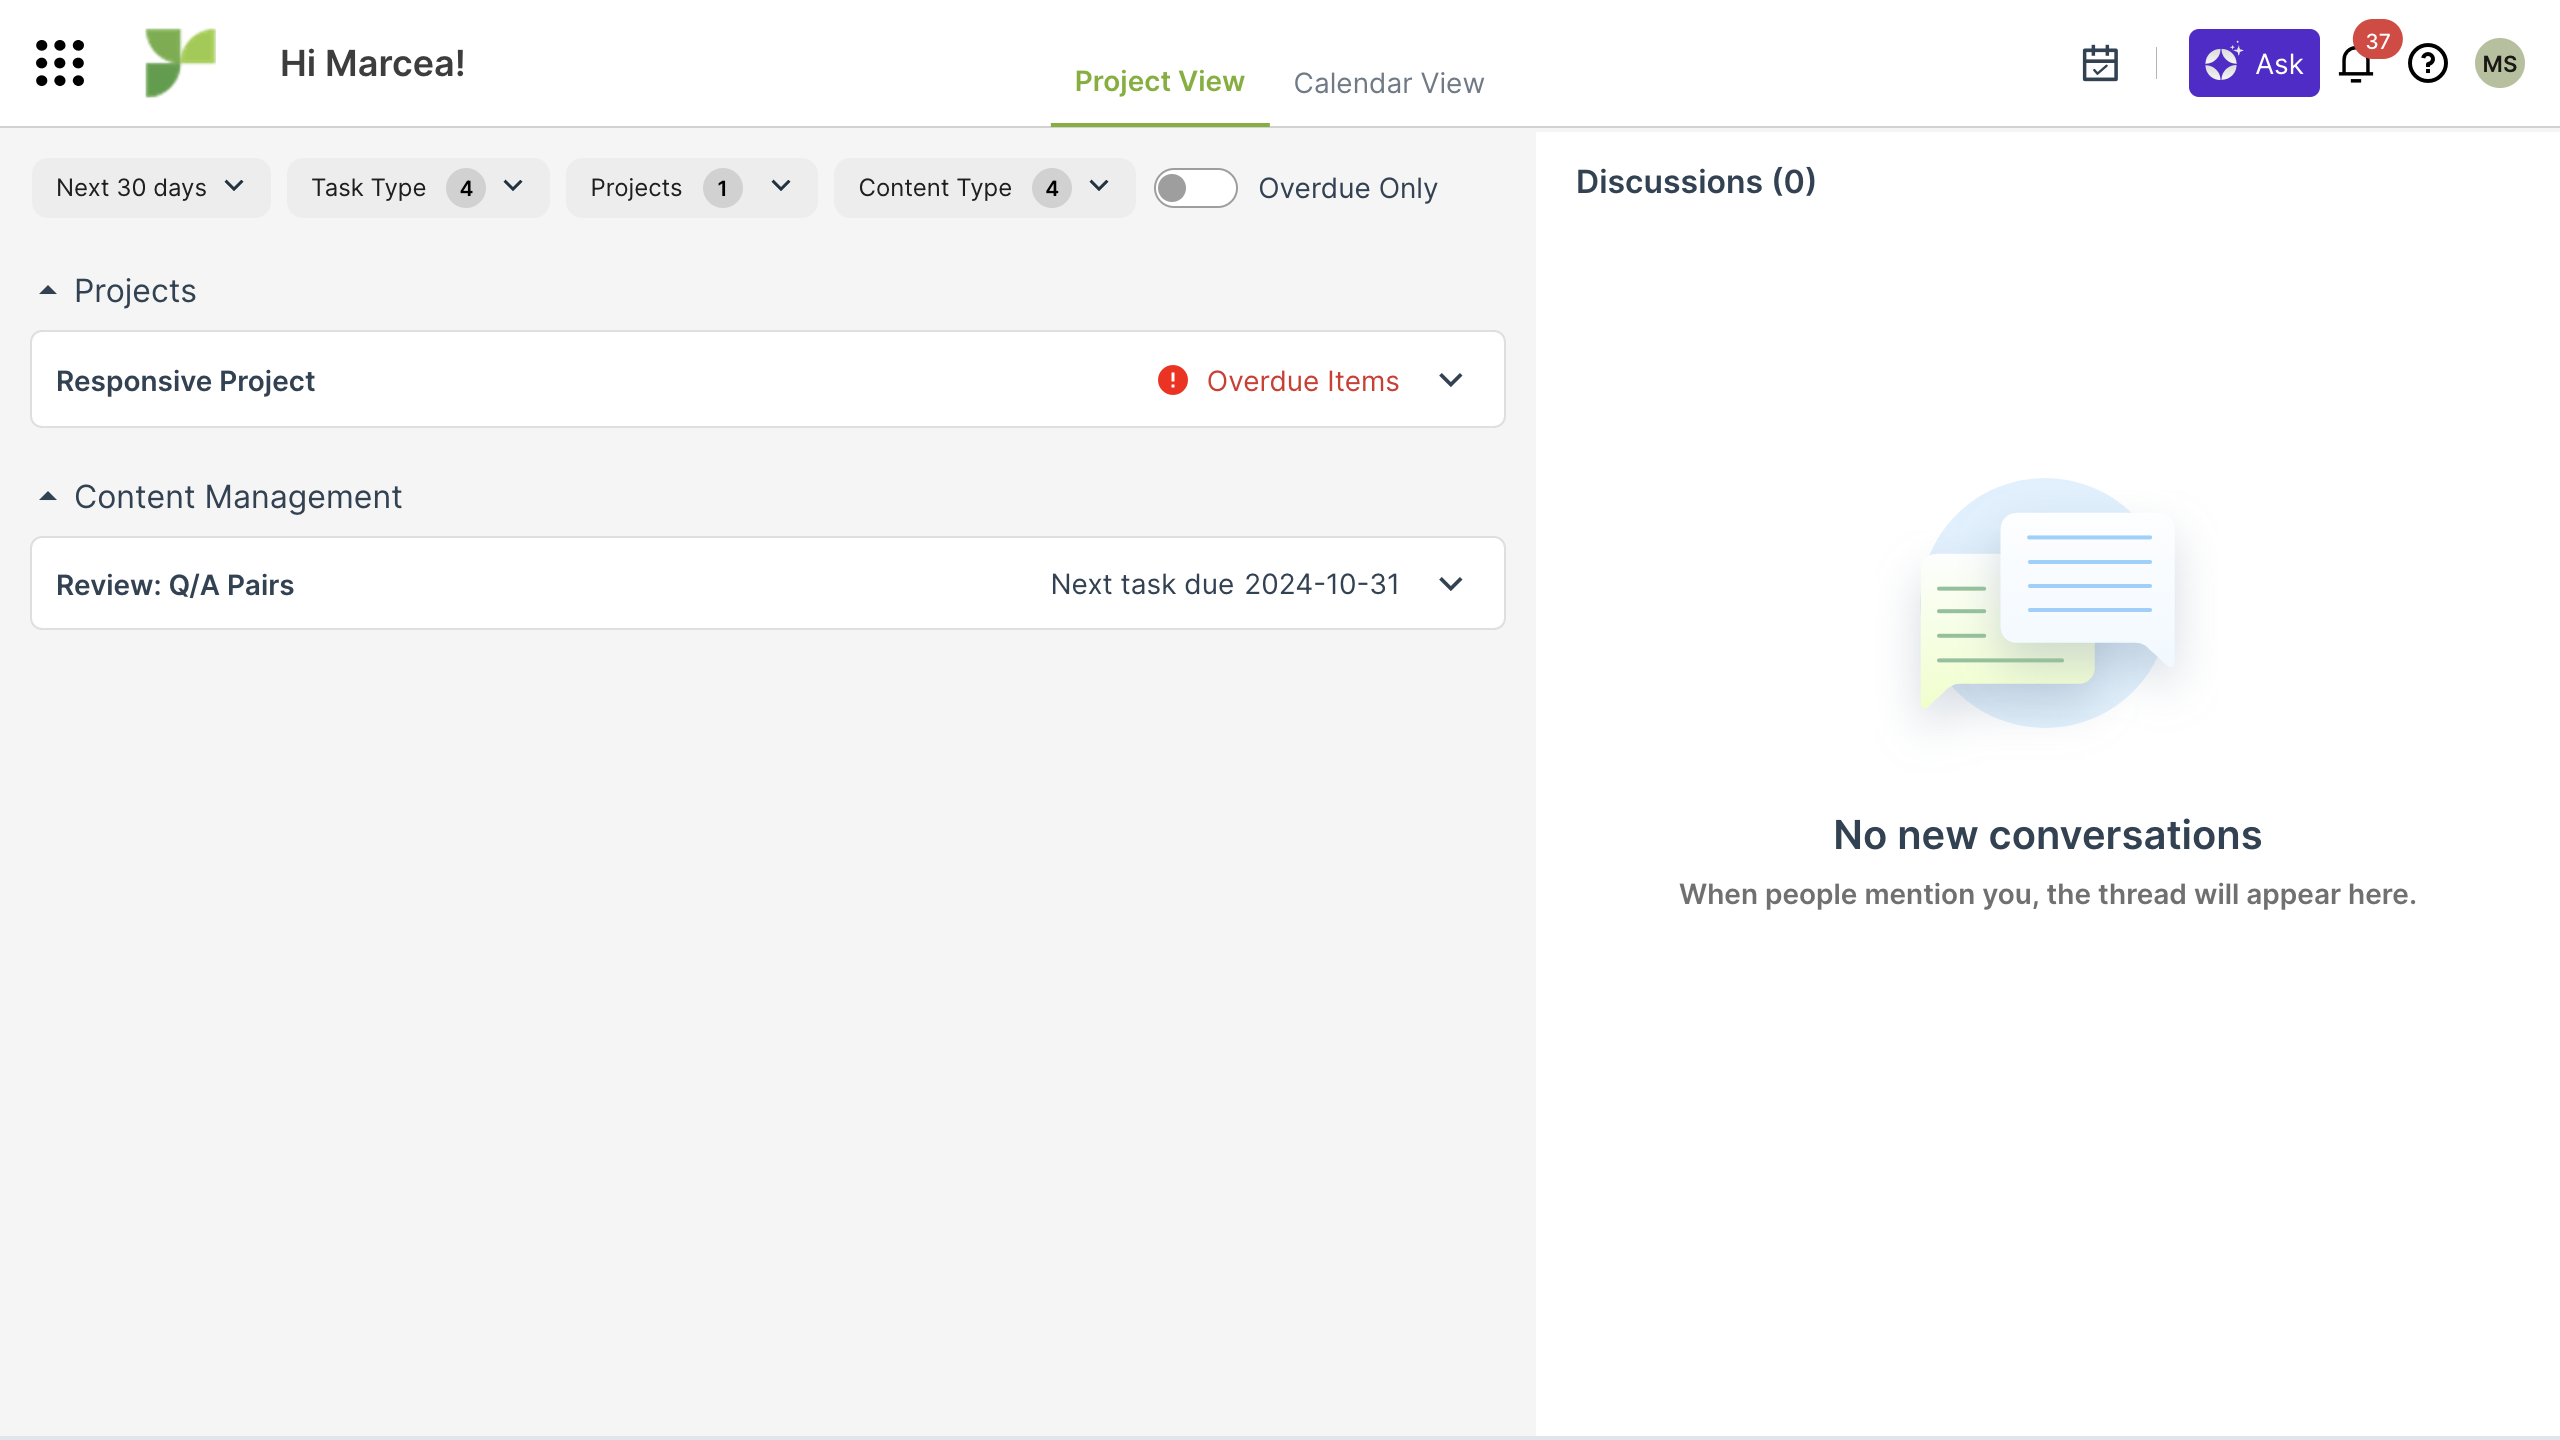This screenshot has width=2560, height=1440.
Task: Open notifications bell with 37 badge
Action: pos(2356,64)
